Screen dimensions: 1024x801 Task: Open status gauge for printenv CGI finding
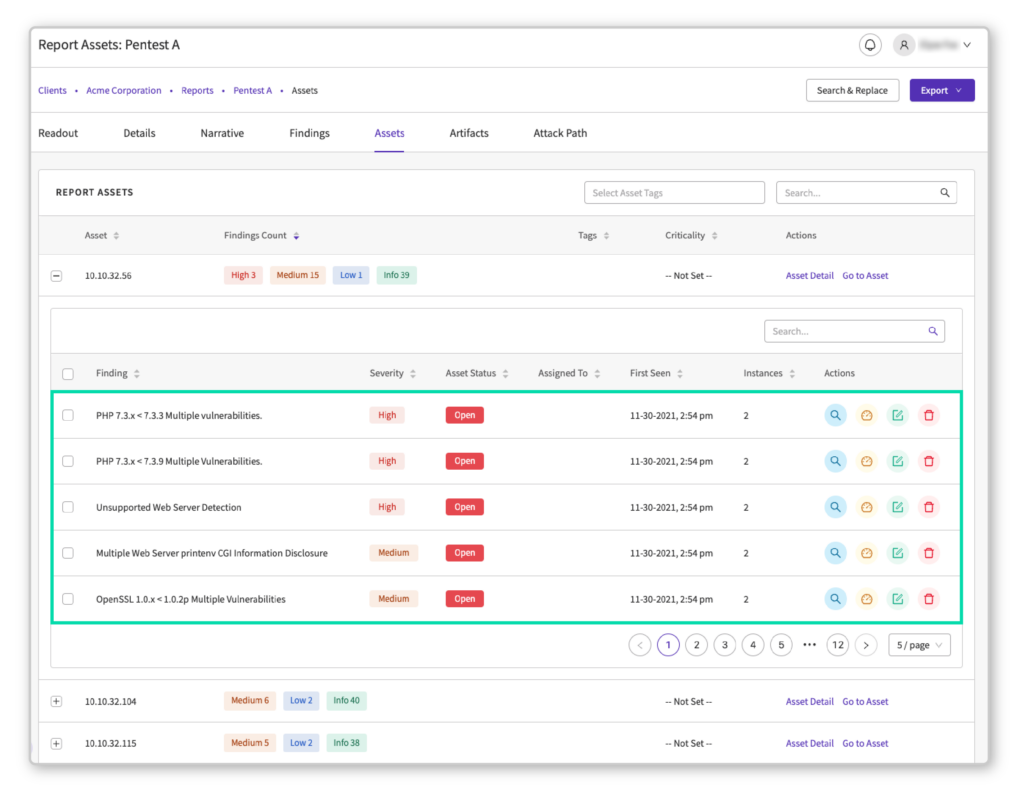pos(866,553)
